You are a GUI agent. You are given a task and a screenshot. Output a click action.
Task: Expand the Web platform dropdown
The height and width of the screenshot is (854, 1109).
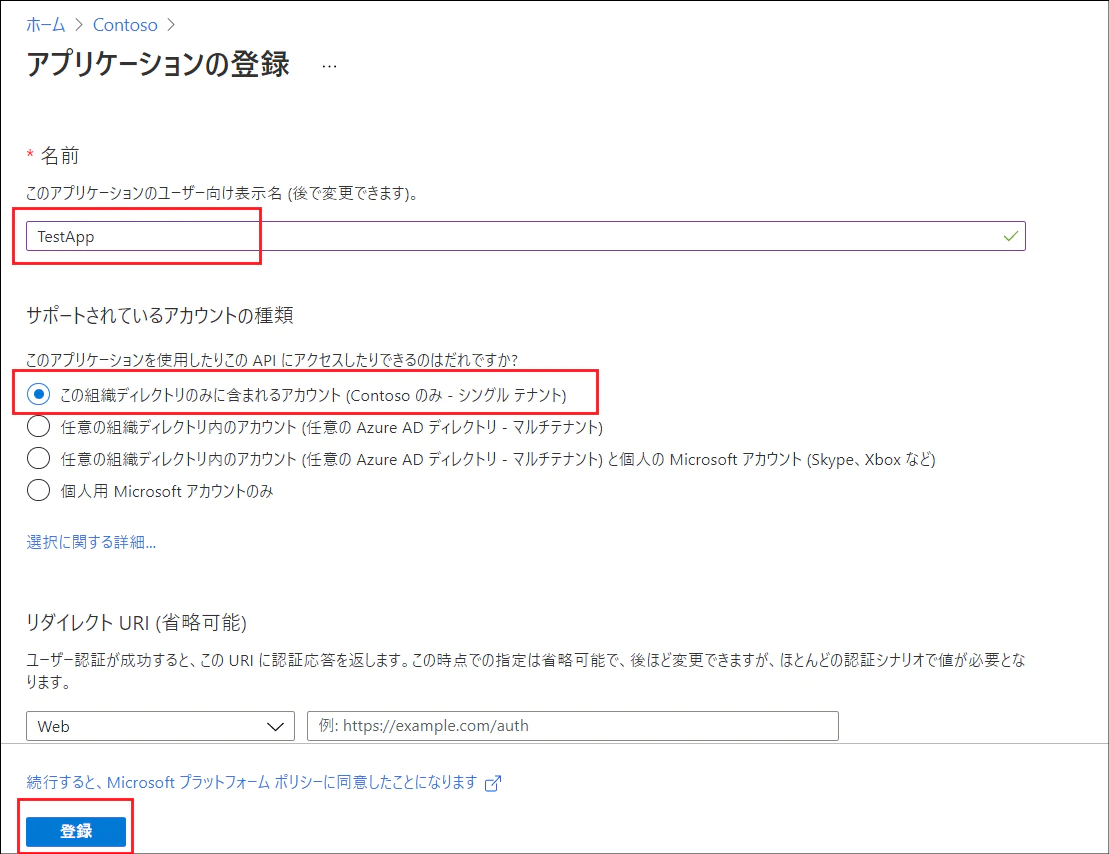click(x=161, y=726)
